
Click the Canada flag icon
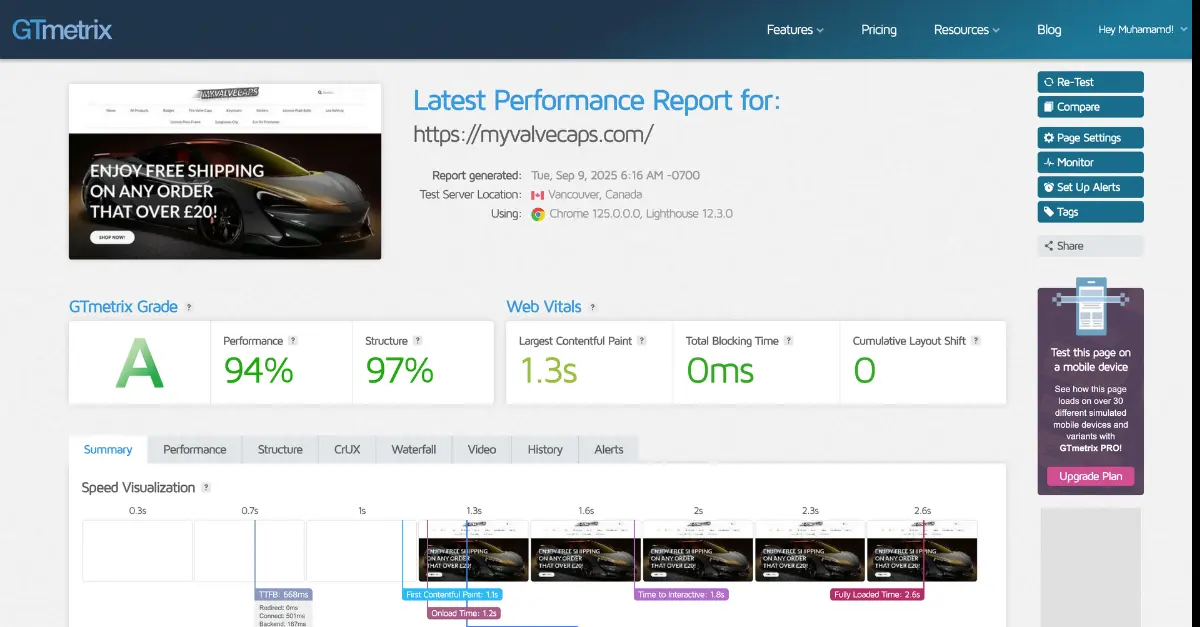point(537,195)
